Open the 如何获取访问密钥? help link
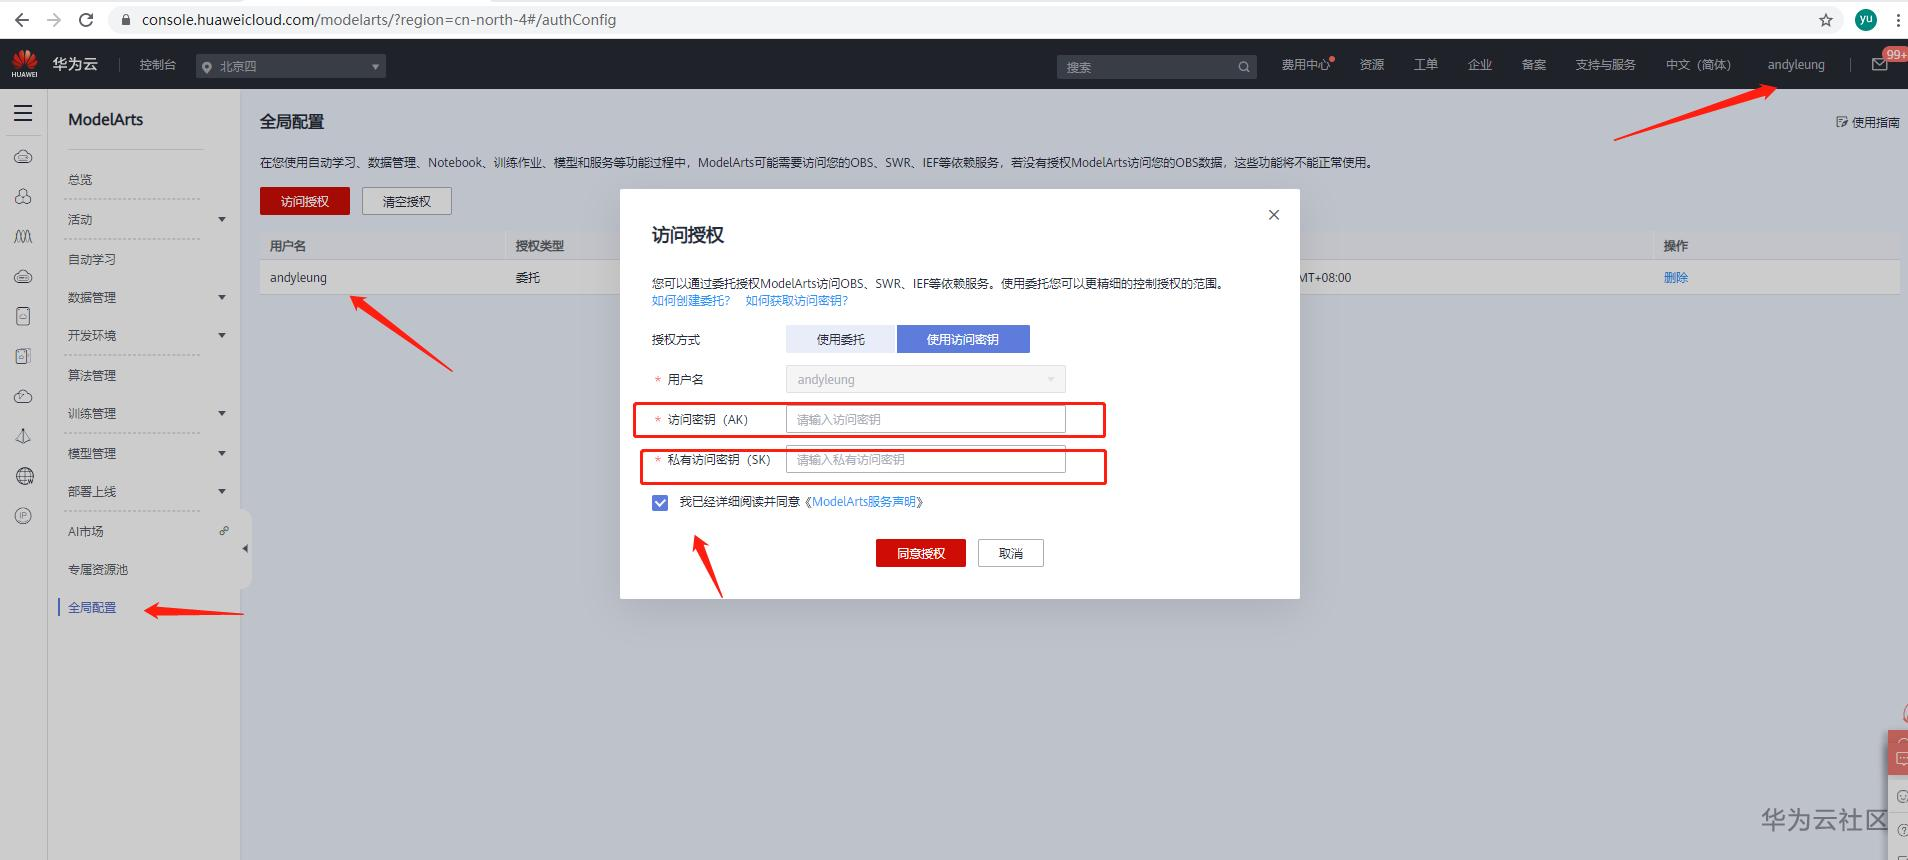 point(797,301)
